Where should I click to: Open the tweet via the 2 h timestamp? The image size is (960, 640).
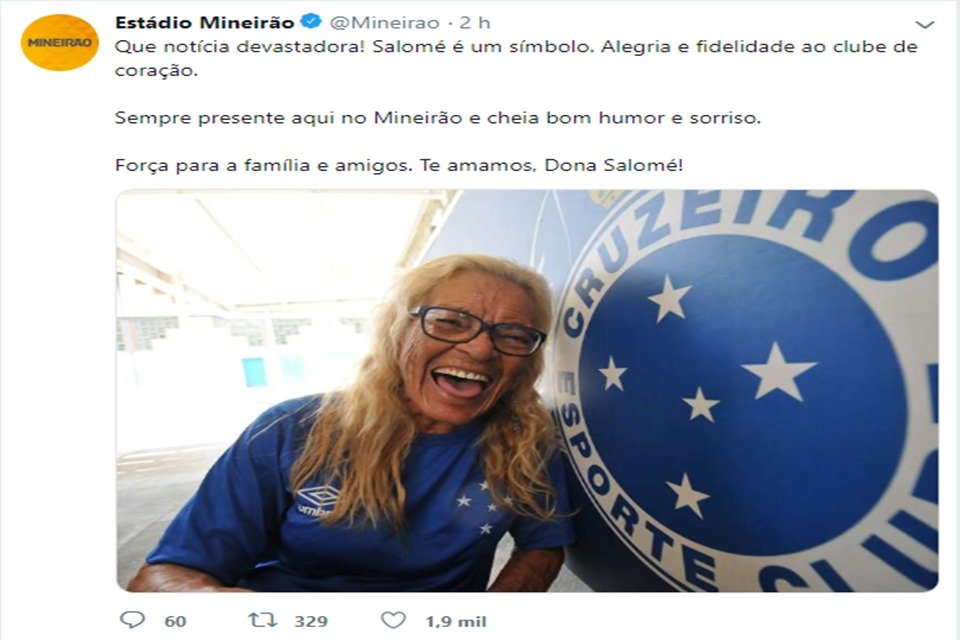(475, 23)
